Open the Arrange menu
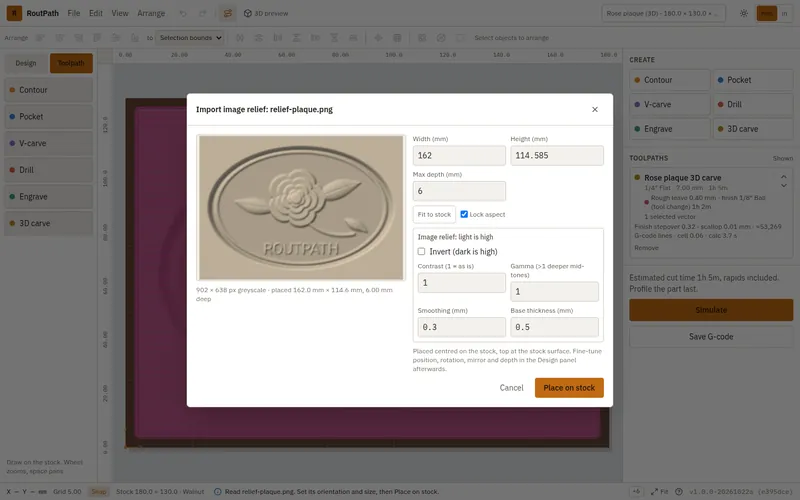The image size is (800, 500). (151, 13)
